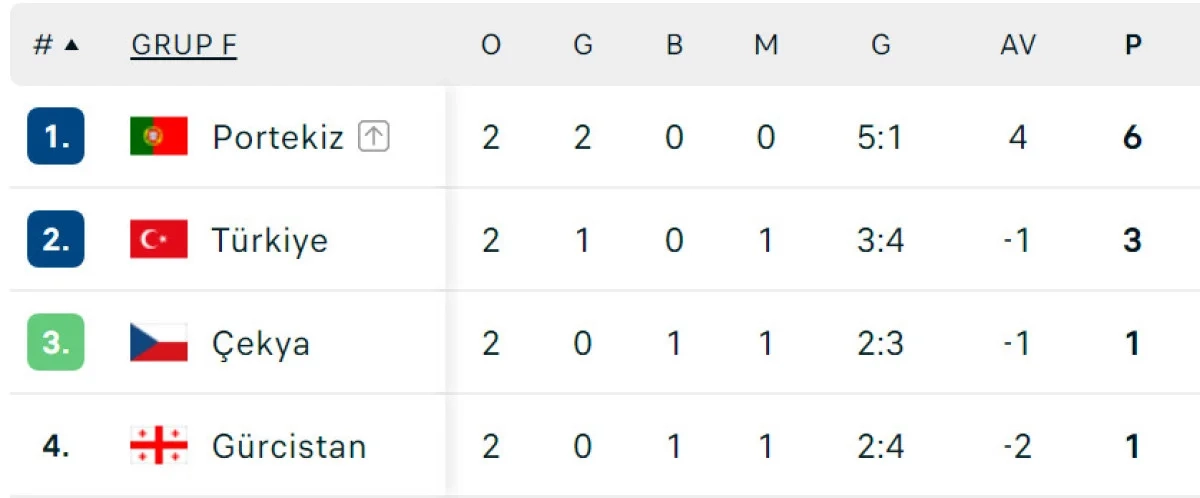
Task: Click the Türkiye flag icon
Action: [159, 240]
